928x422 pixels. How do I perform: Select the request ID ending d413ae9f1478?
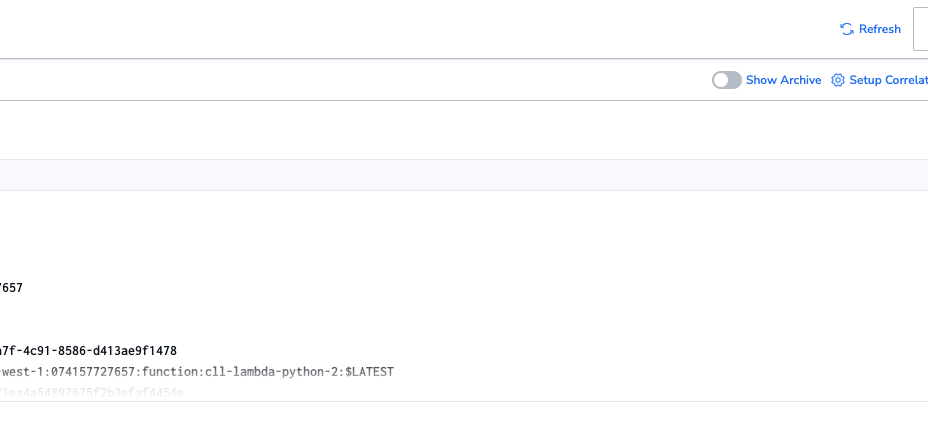tap(88, 351)
